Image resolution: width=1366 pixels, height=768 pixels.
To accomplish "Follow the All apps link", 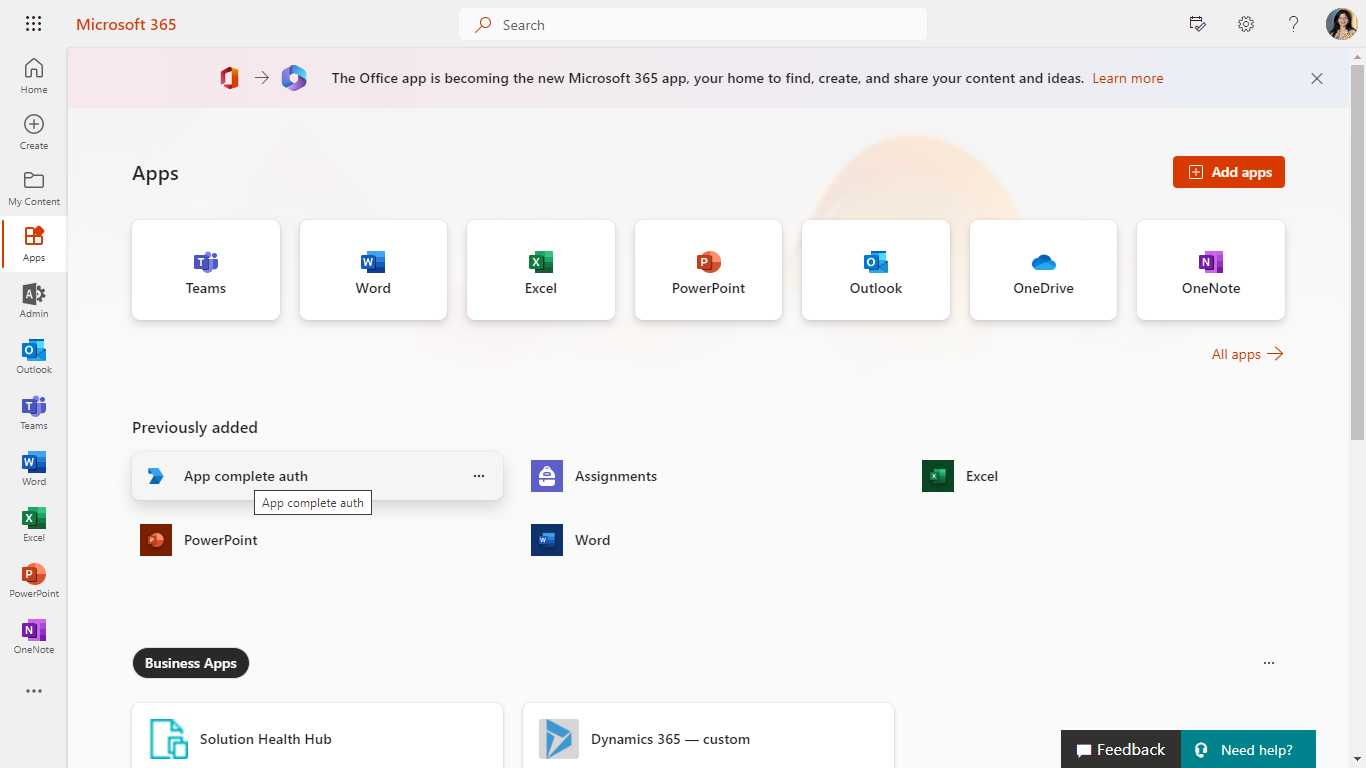I will (x=1247, y=354).
